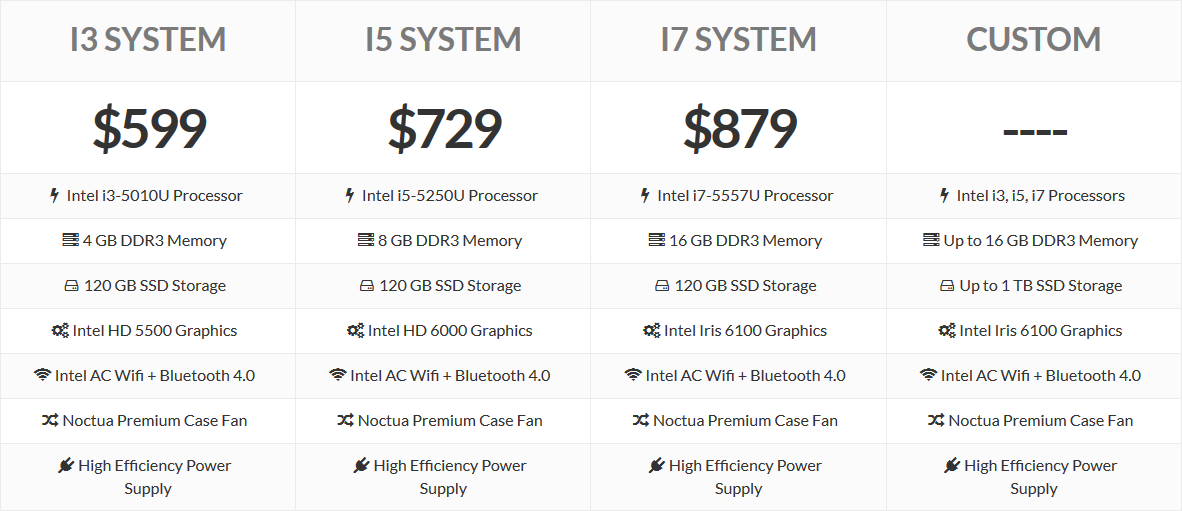The width and height of the screenshot is (1182, 511).
Task: Select the I7 SYSTEM plan heading
Action: pos(738,40)
